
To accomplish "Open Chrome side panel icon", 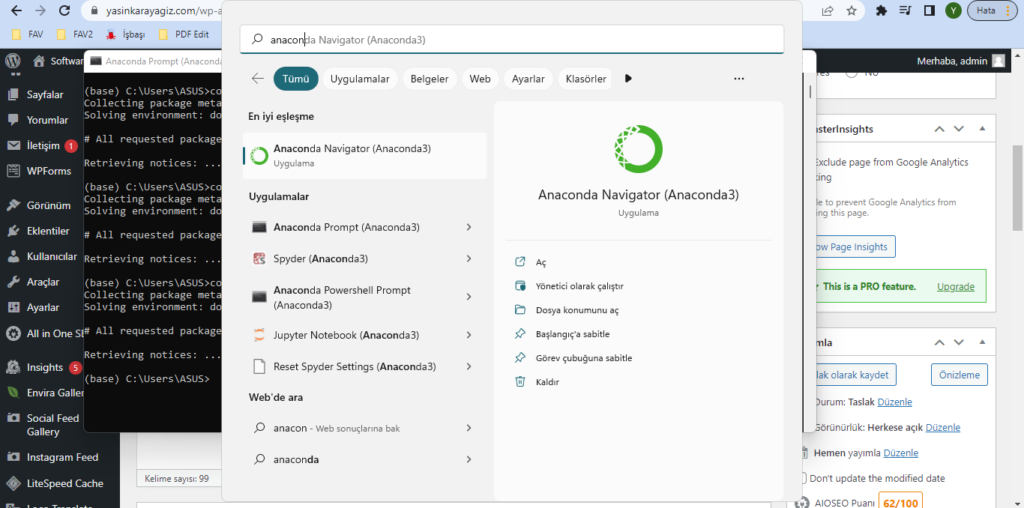I will (929, 10).
